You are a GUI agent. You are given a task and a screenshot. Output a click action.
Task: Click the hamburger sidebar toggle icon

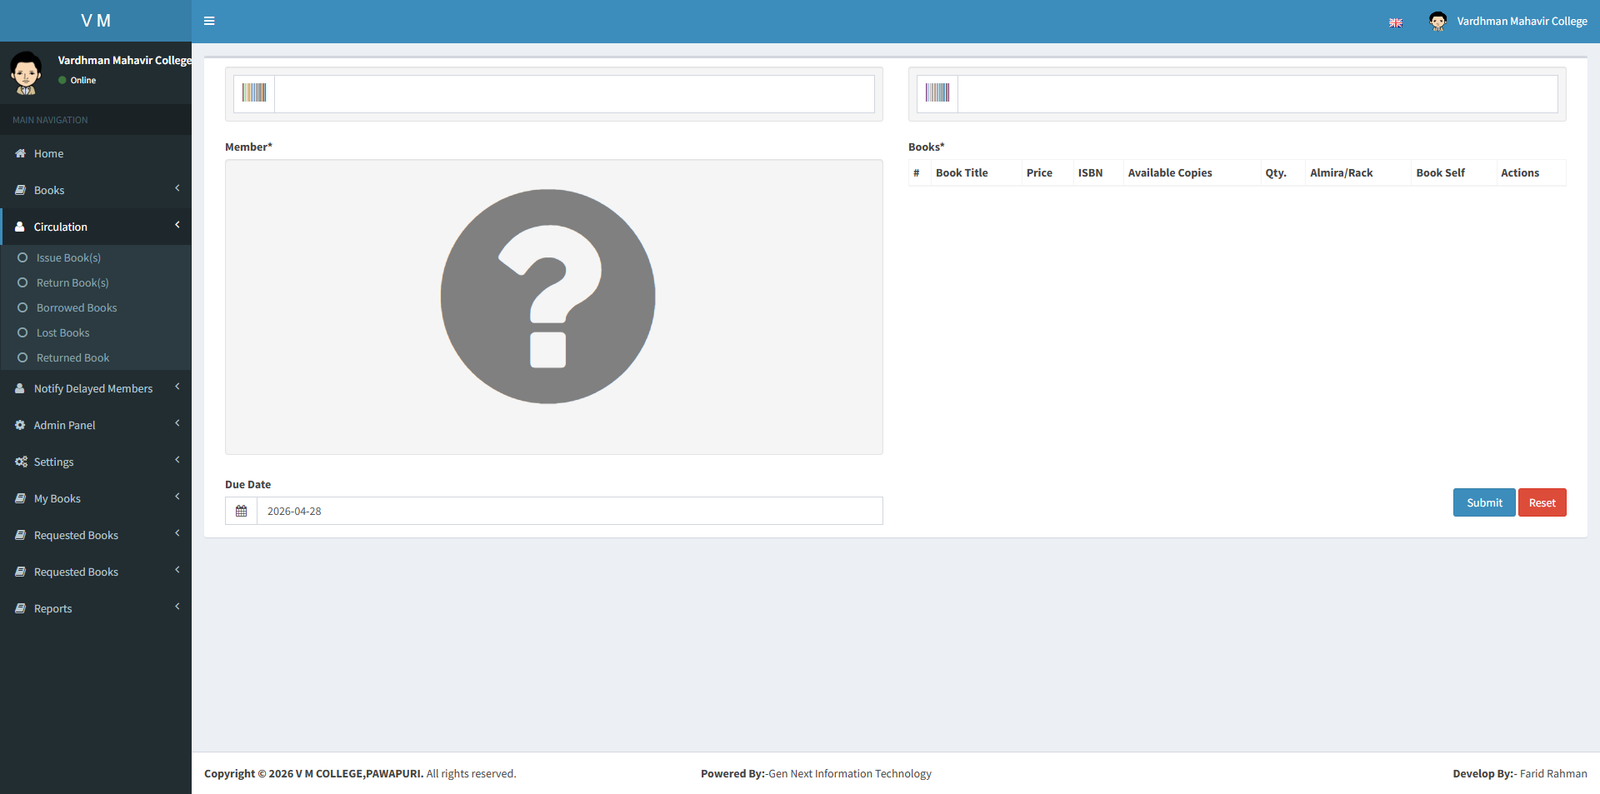(x=209, y=21)
